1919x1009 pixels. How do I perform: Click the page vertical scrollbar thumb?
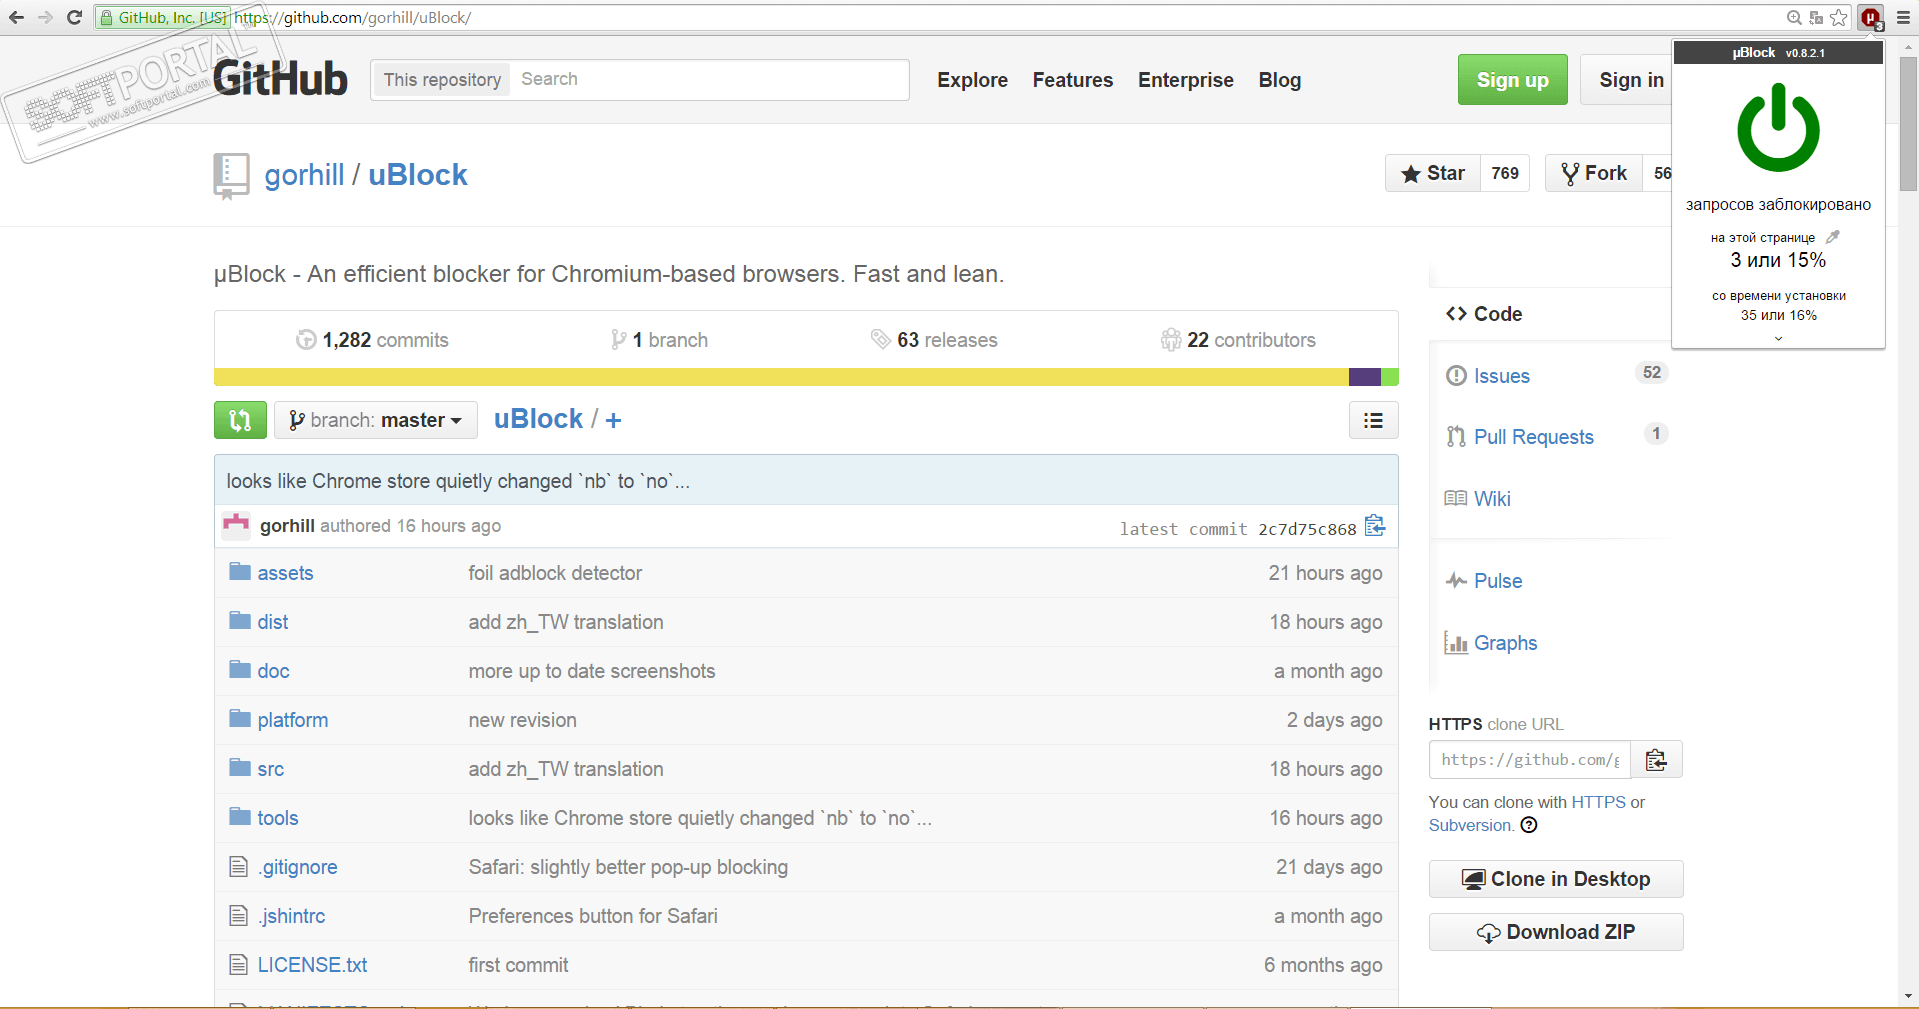coord(1908,123)
